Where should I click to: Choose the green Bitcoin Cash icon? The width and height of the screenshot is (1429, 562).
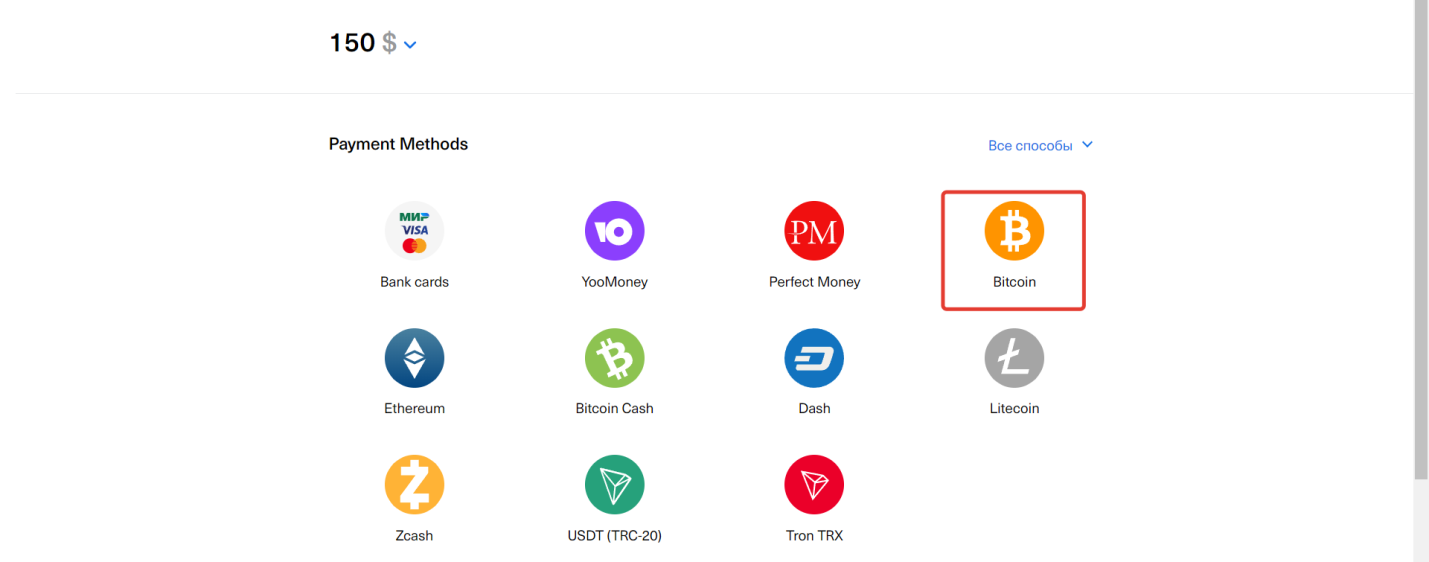(x=614, y=358)
